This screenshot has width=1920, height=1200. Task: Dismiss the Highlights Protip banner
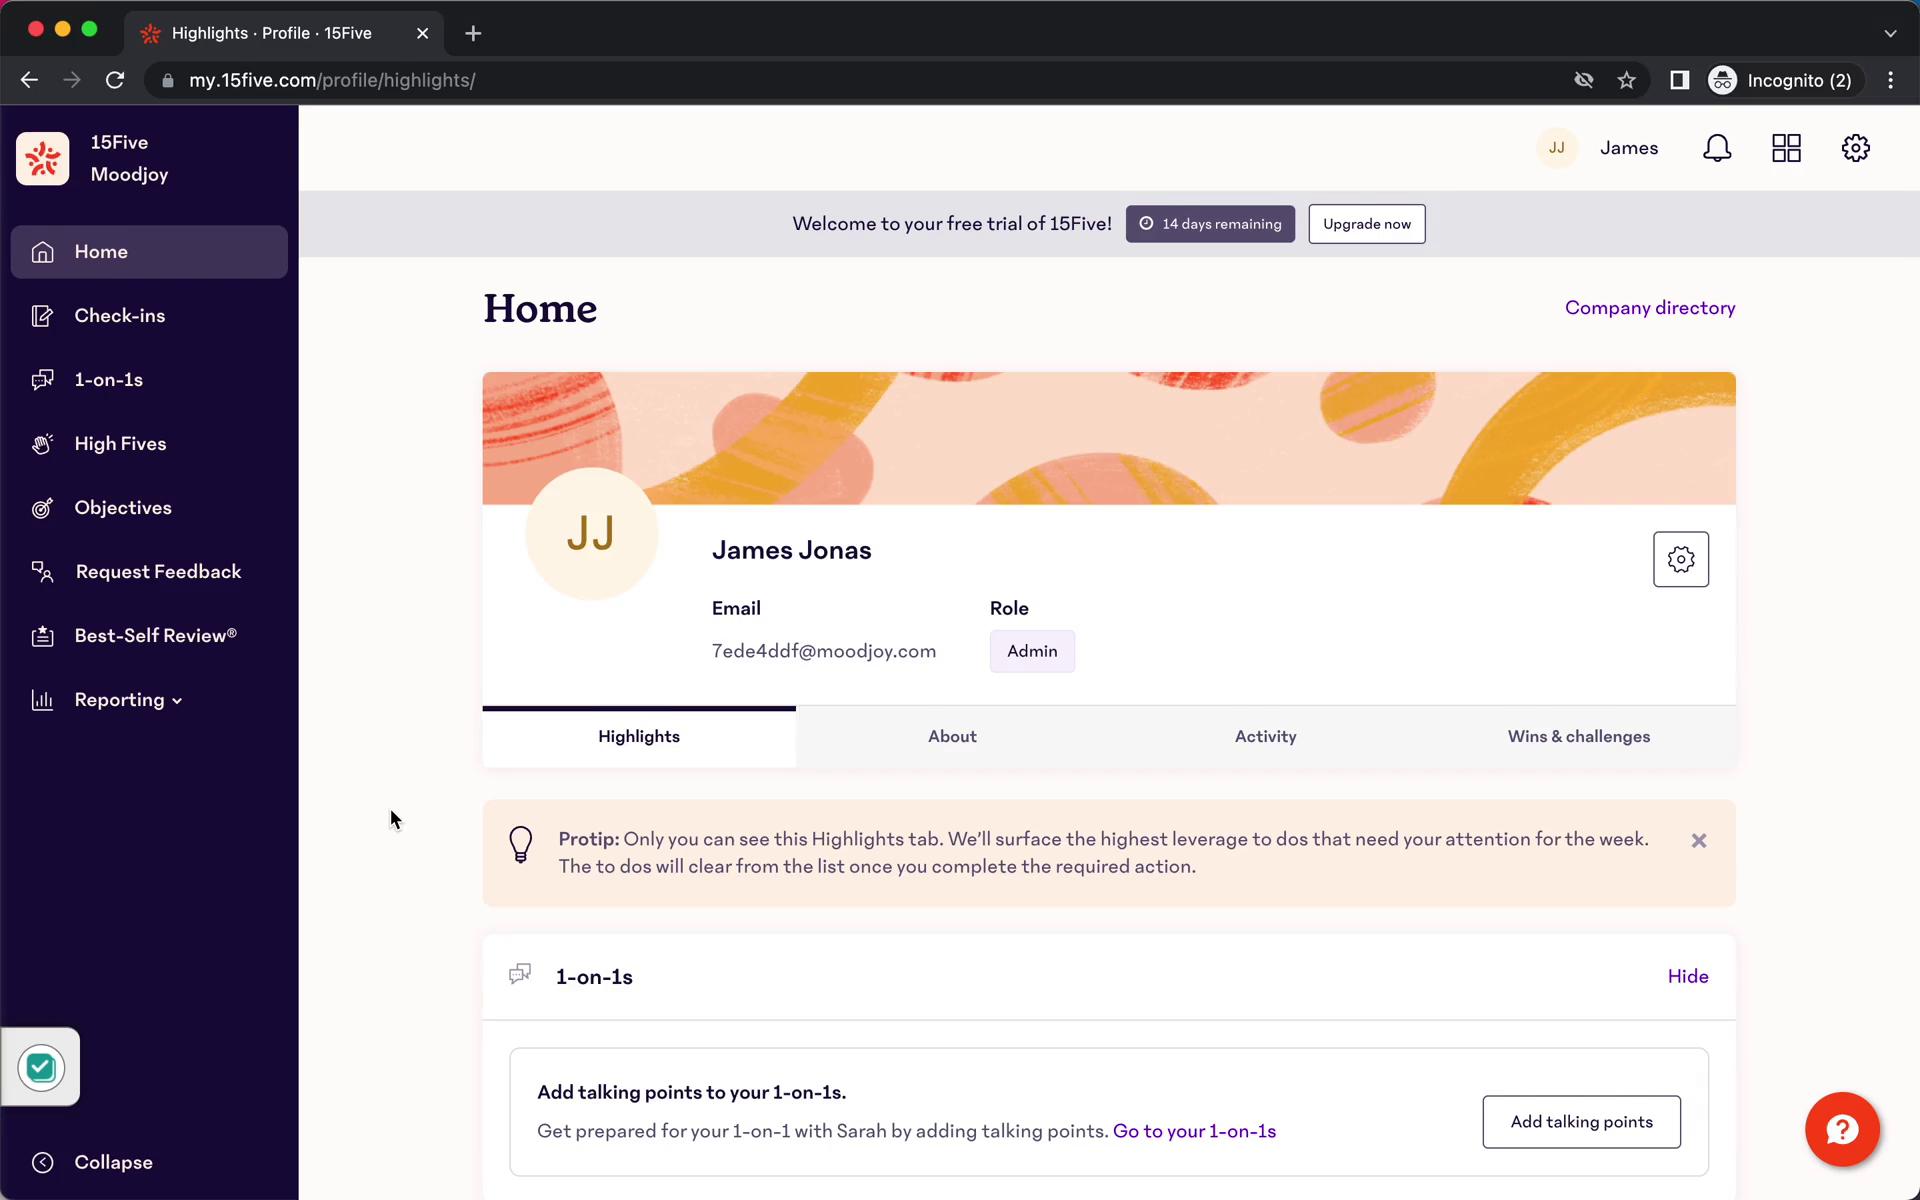(1699, 841)
